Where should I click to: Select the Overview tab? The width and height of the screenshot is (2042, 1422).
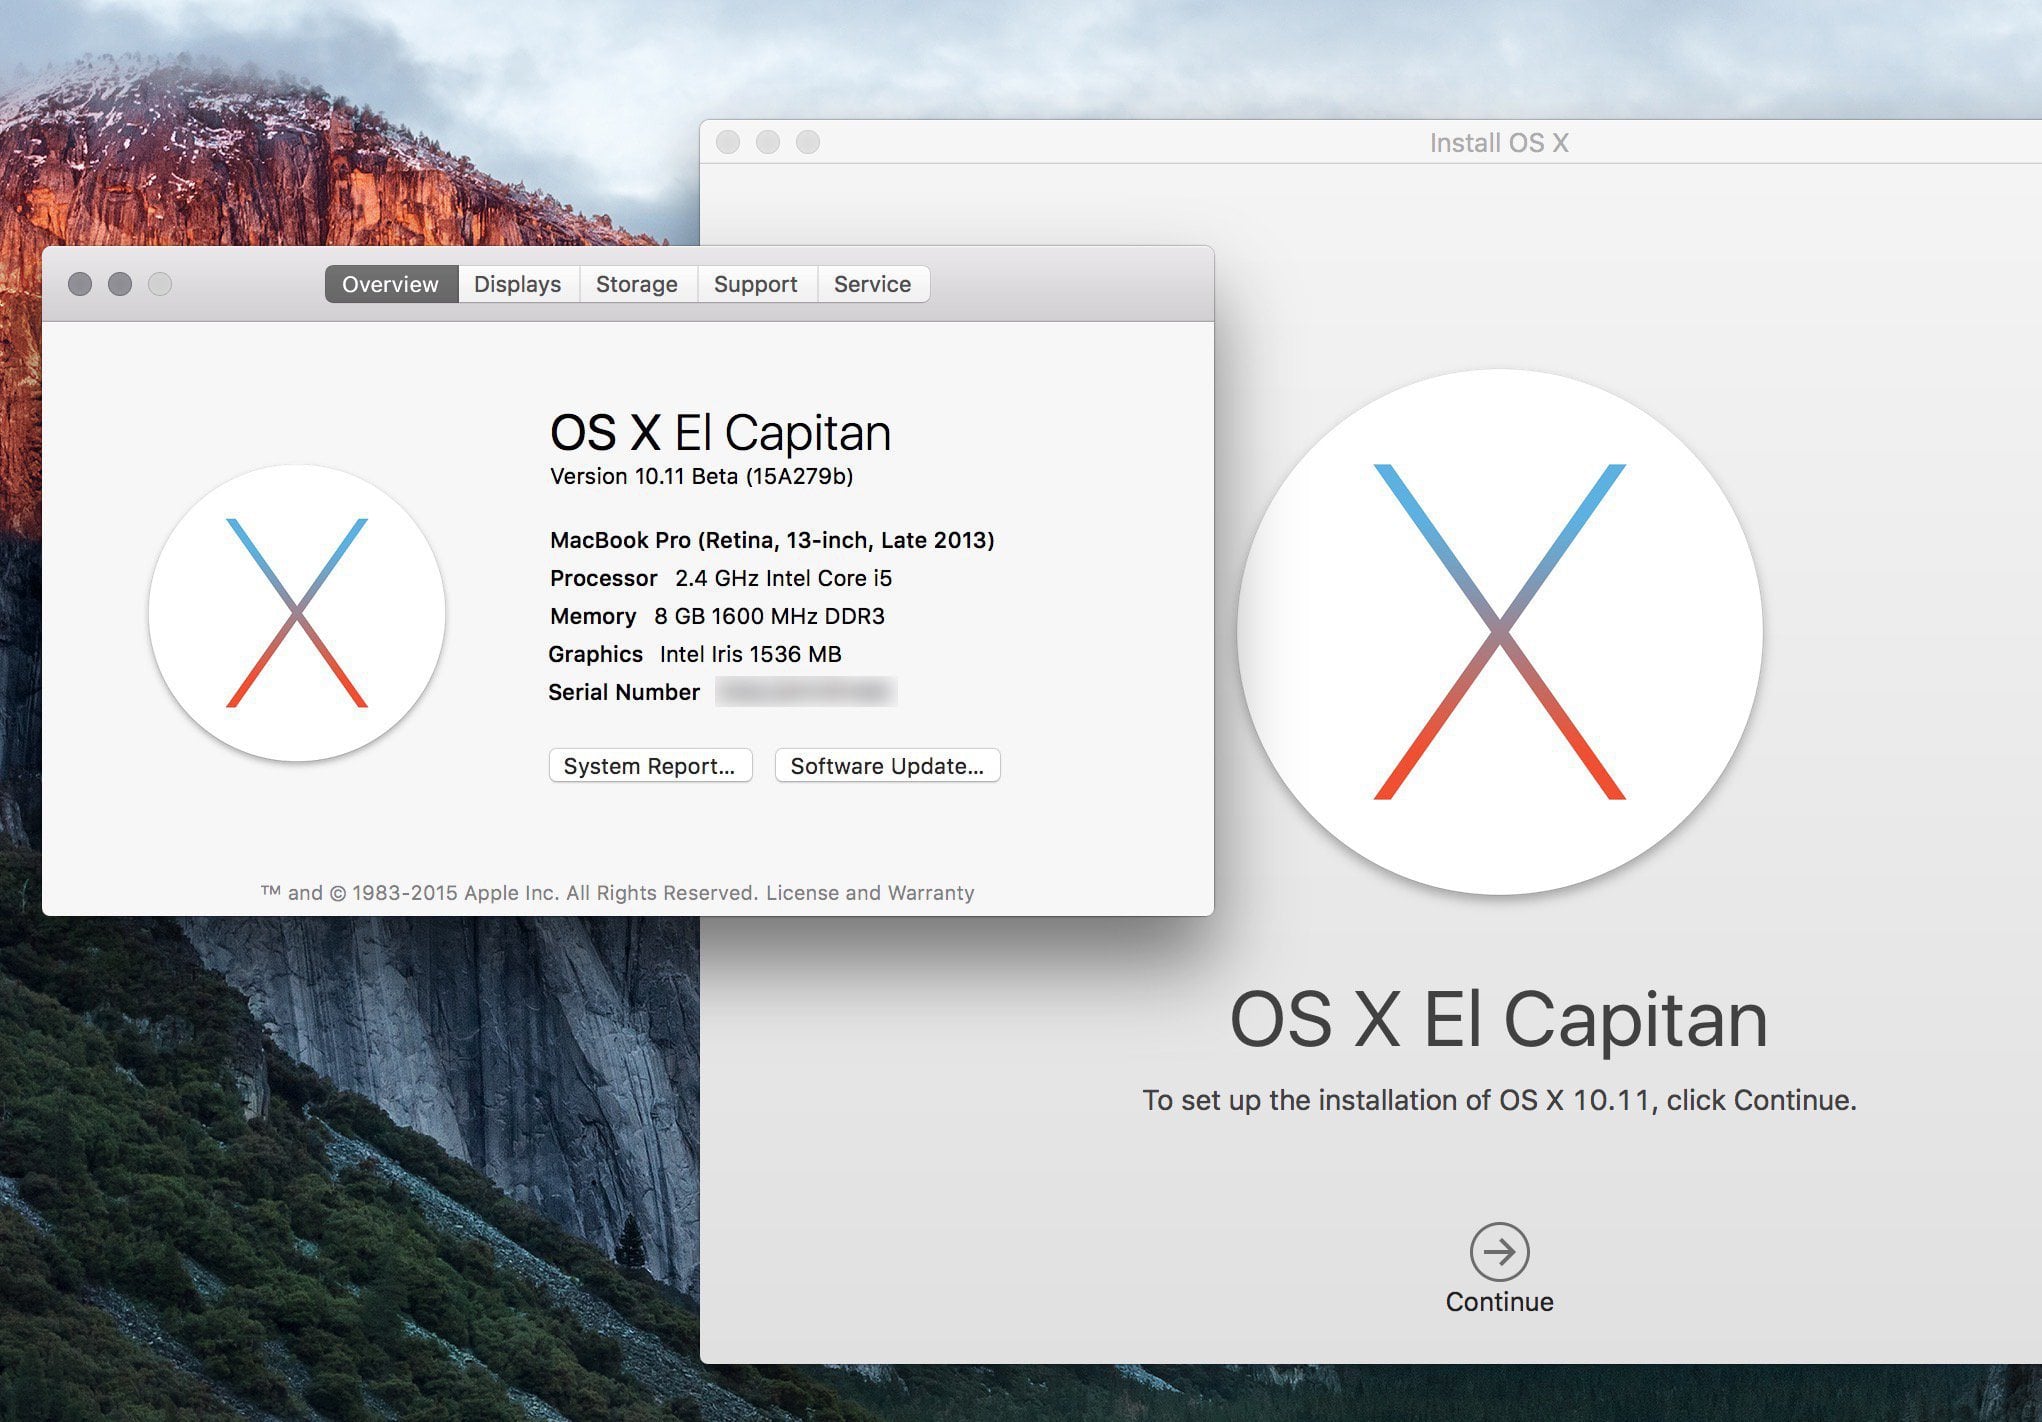click(390, 284)
